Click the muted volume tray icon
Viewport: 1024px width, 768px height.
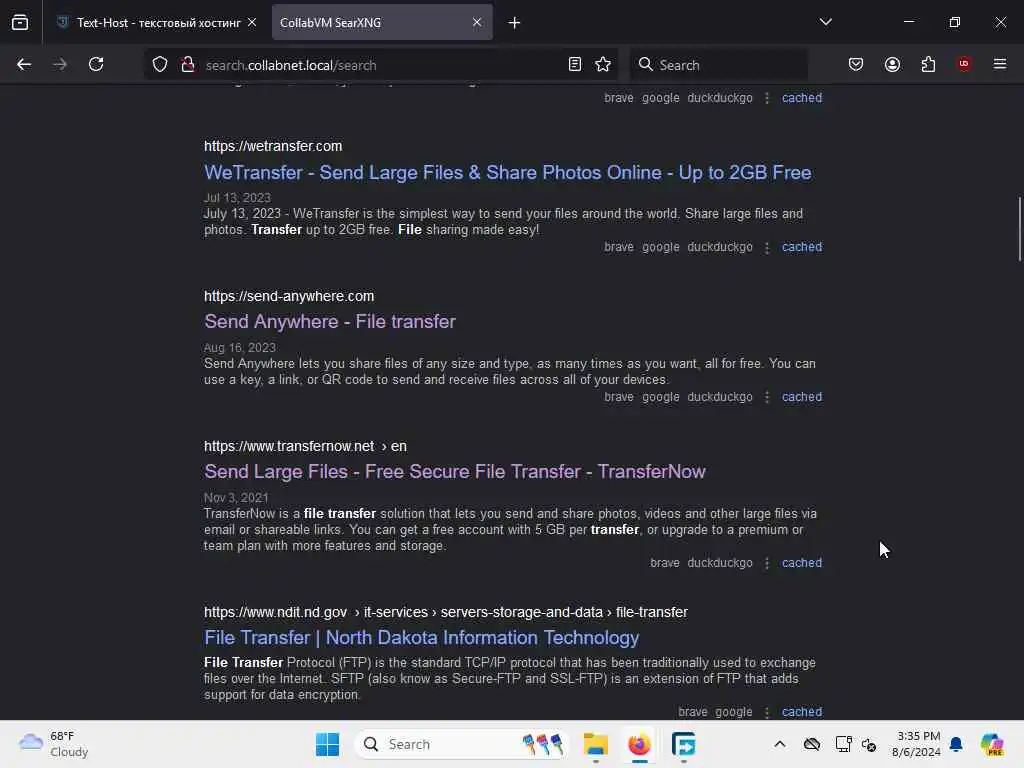tap(869, 744)
